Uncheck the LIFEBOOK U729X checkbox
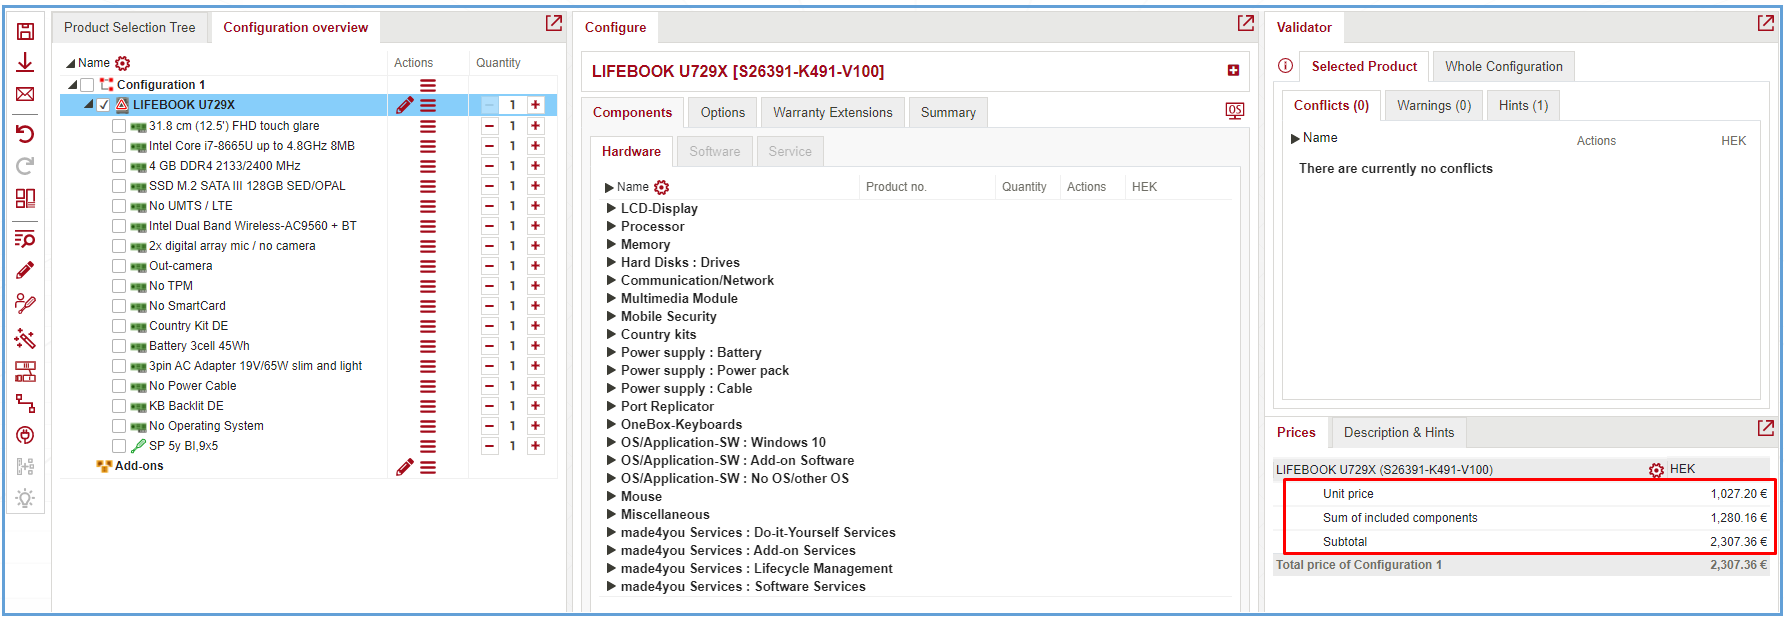The image size is (1787, 619). point(103,105)
